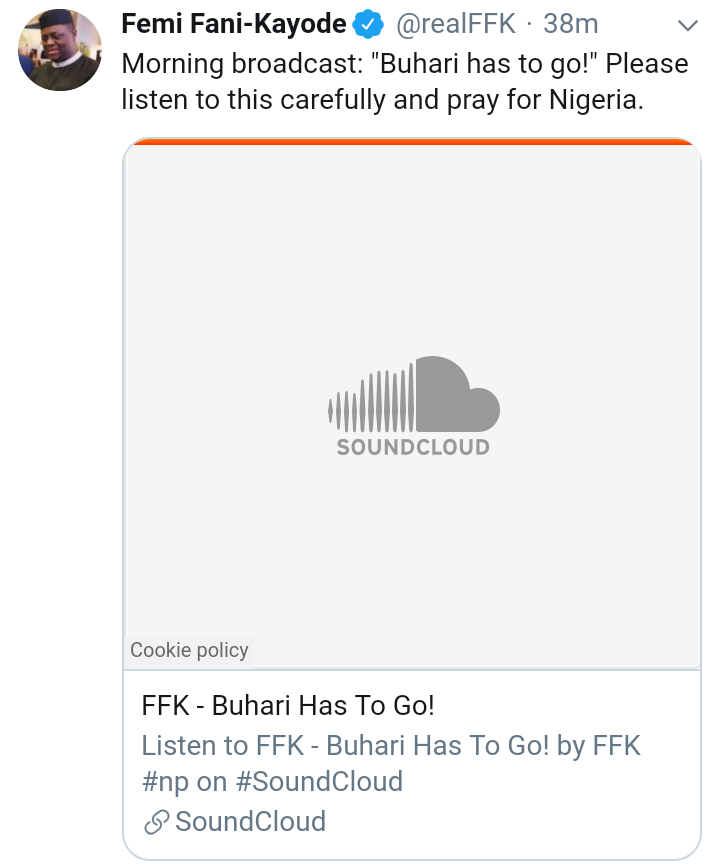This screenshot has height=864, width=720.
Task: Click the blue verified badge
Action: pyautogui.click(x=368, y=24)
